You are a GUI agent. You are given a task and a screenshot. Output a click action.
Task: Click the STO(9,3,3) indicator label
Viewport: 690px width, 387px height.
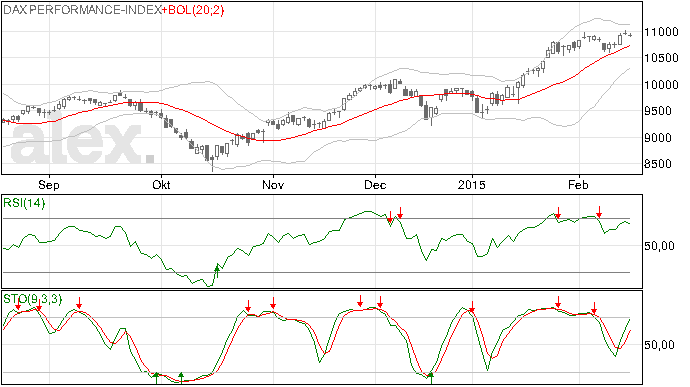coord(33,299)
